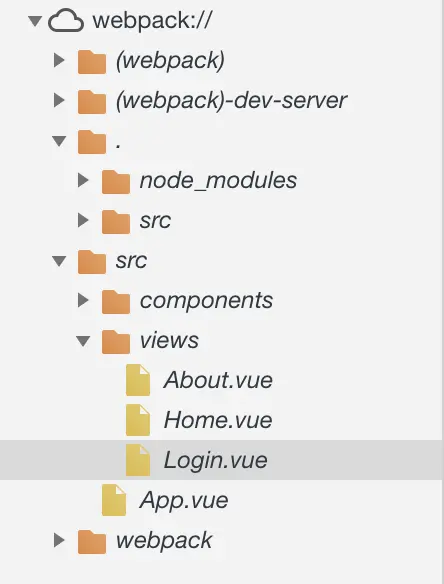Screen dimensions: 444x584
Task: Expand the (webpack) folder arrow
Action: (x=60, y=60)
